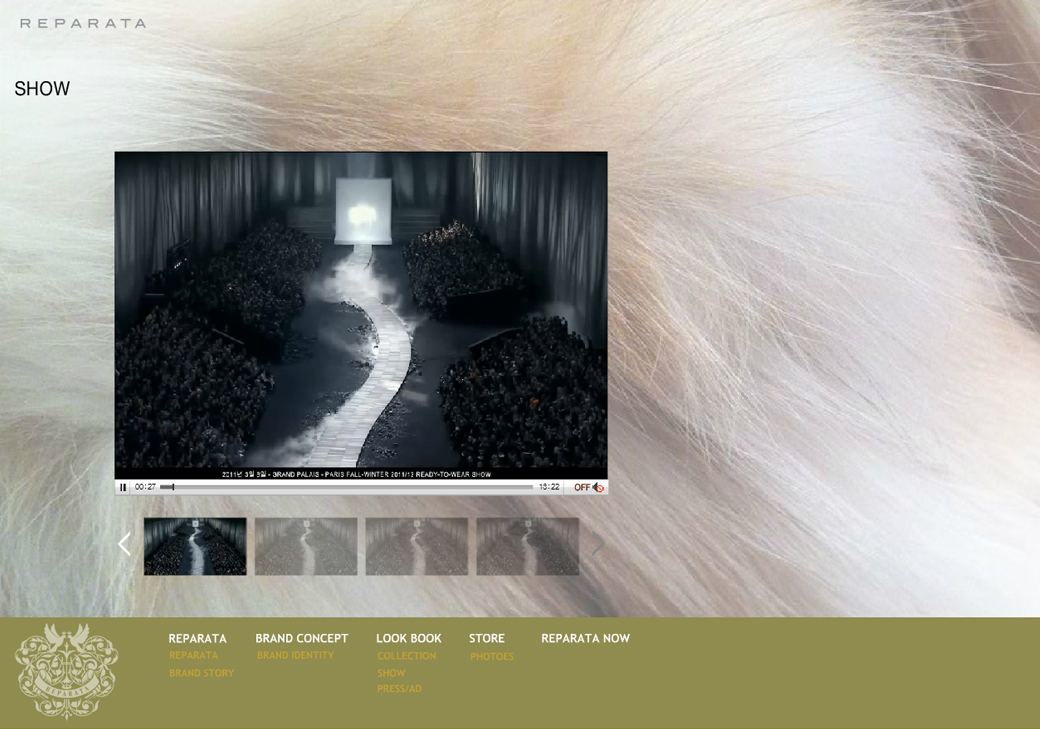Click the video progress seek bar

[x=350, y=487]
